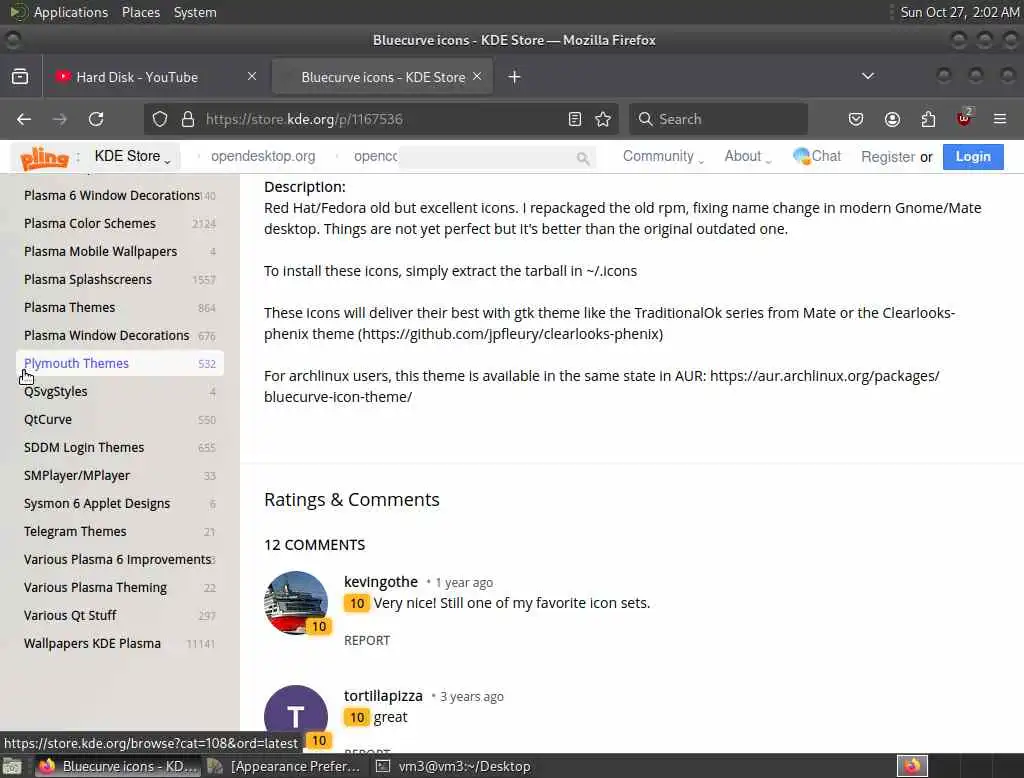
Task: Switch to Appearance Preferences taskbar window
Action: point(283,766)
